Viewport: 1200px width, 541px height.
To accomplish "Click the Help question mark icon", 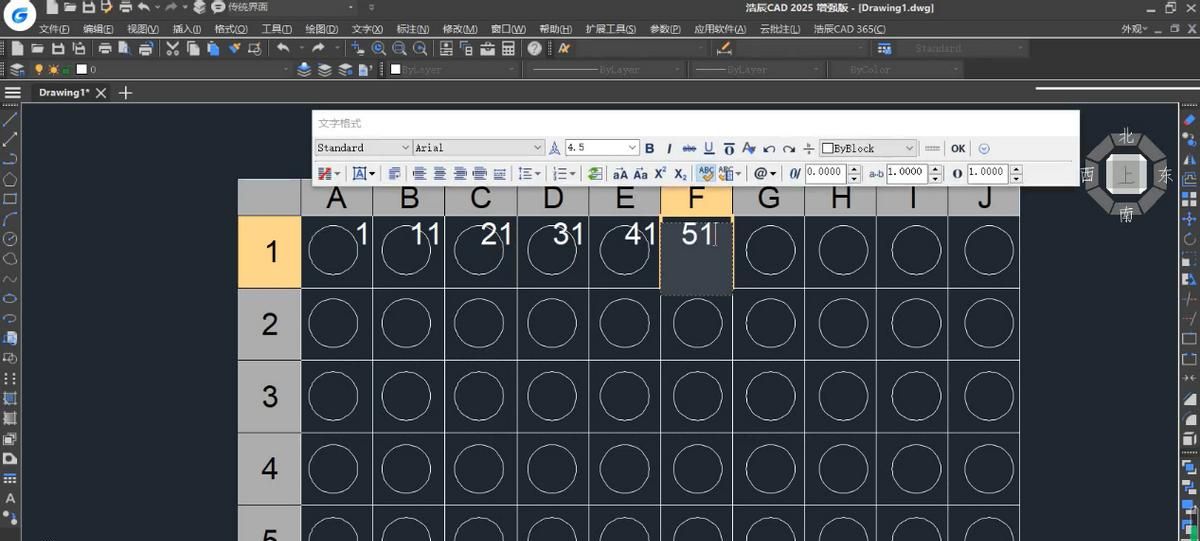I will click(x=535, y=48).
